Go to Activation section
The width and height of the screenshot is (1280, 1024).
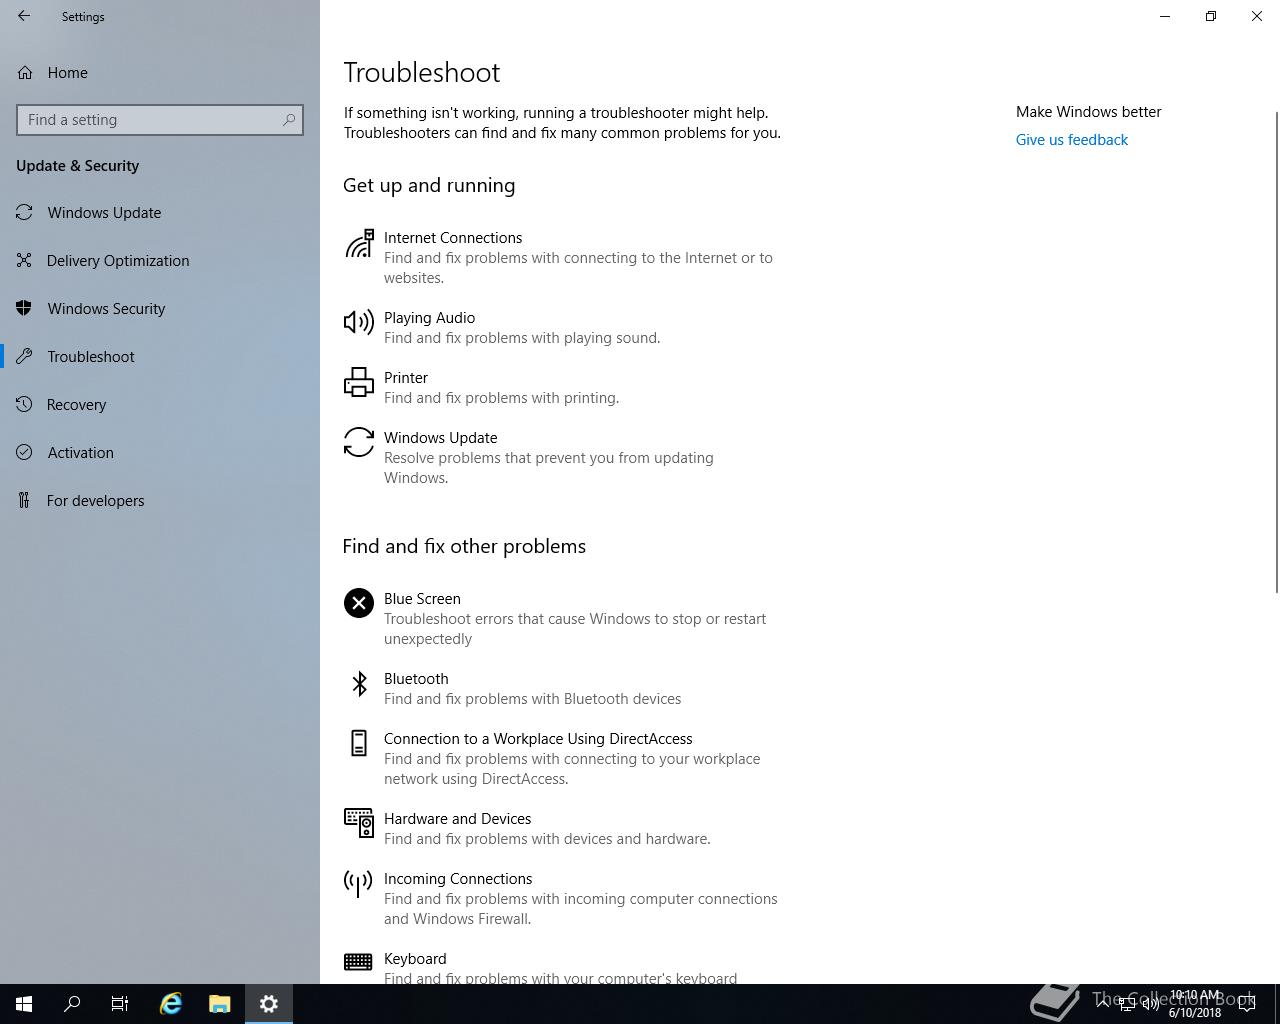click(x=160, y=452)
